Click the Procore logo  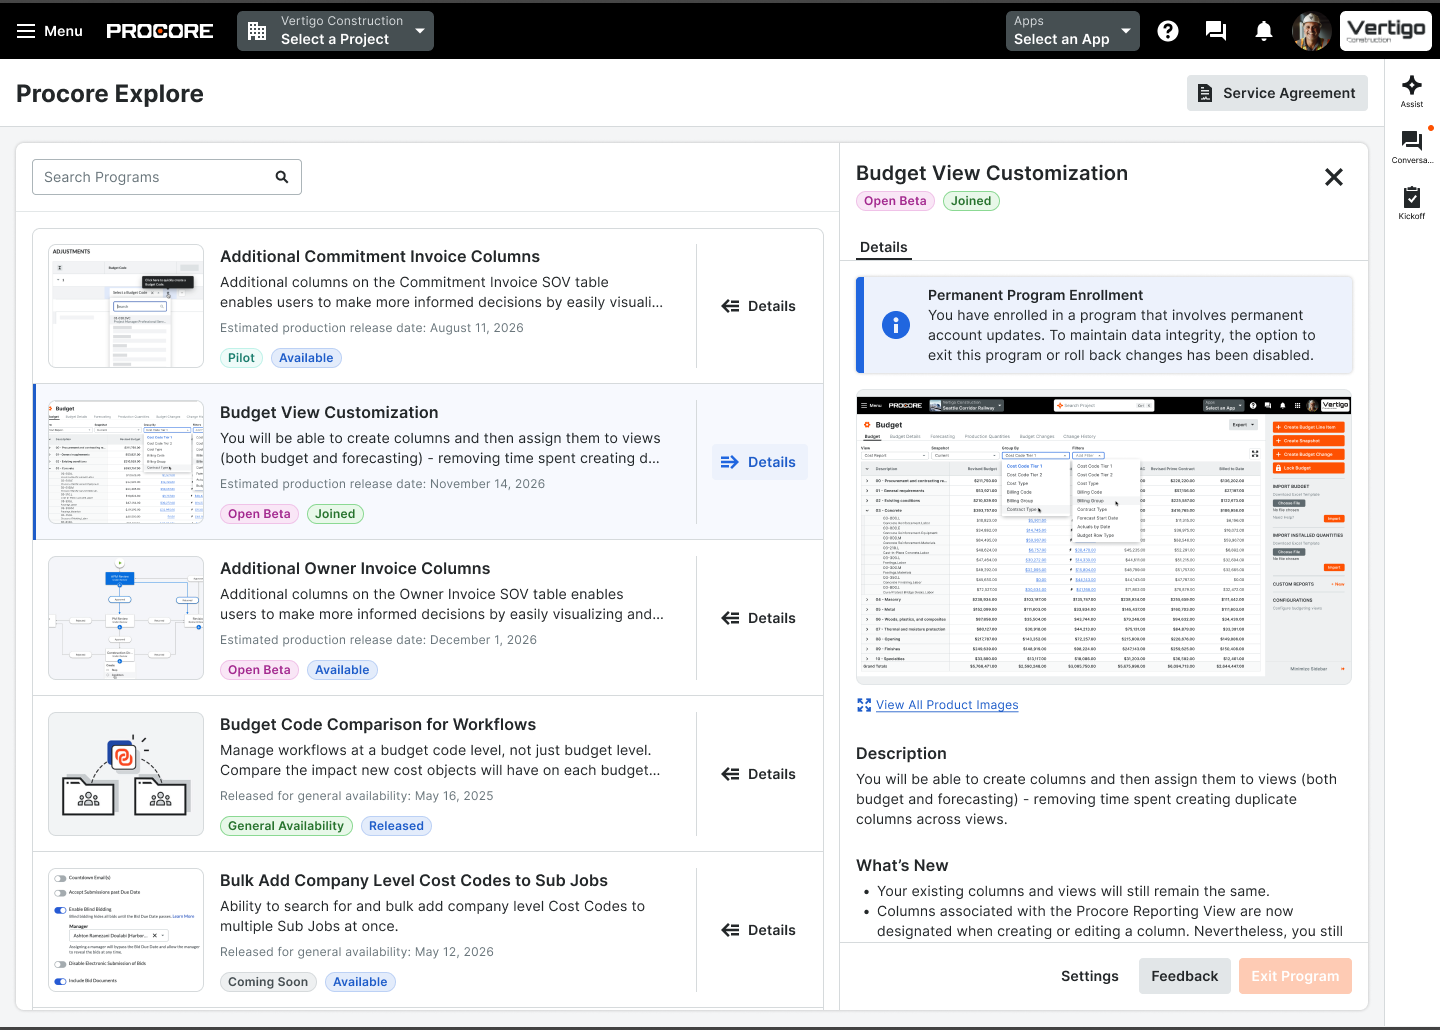coord(160,31)
